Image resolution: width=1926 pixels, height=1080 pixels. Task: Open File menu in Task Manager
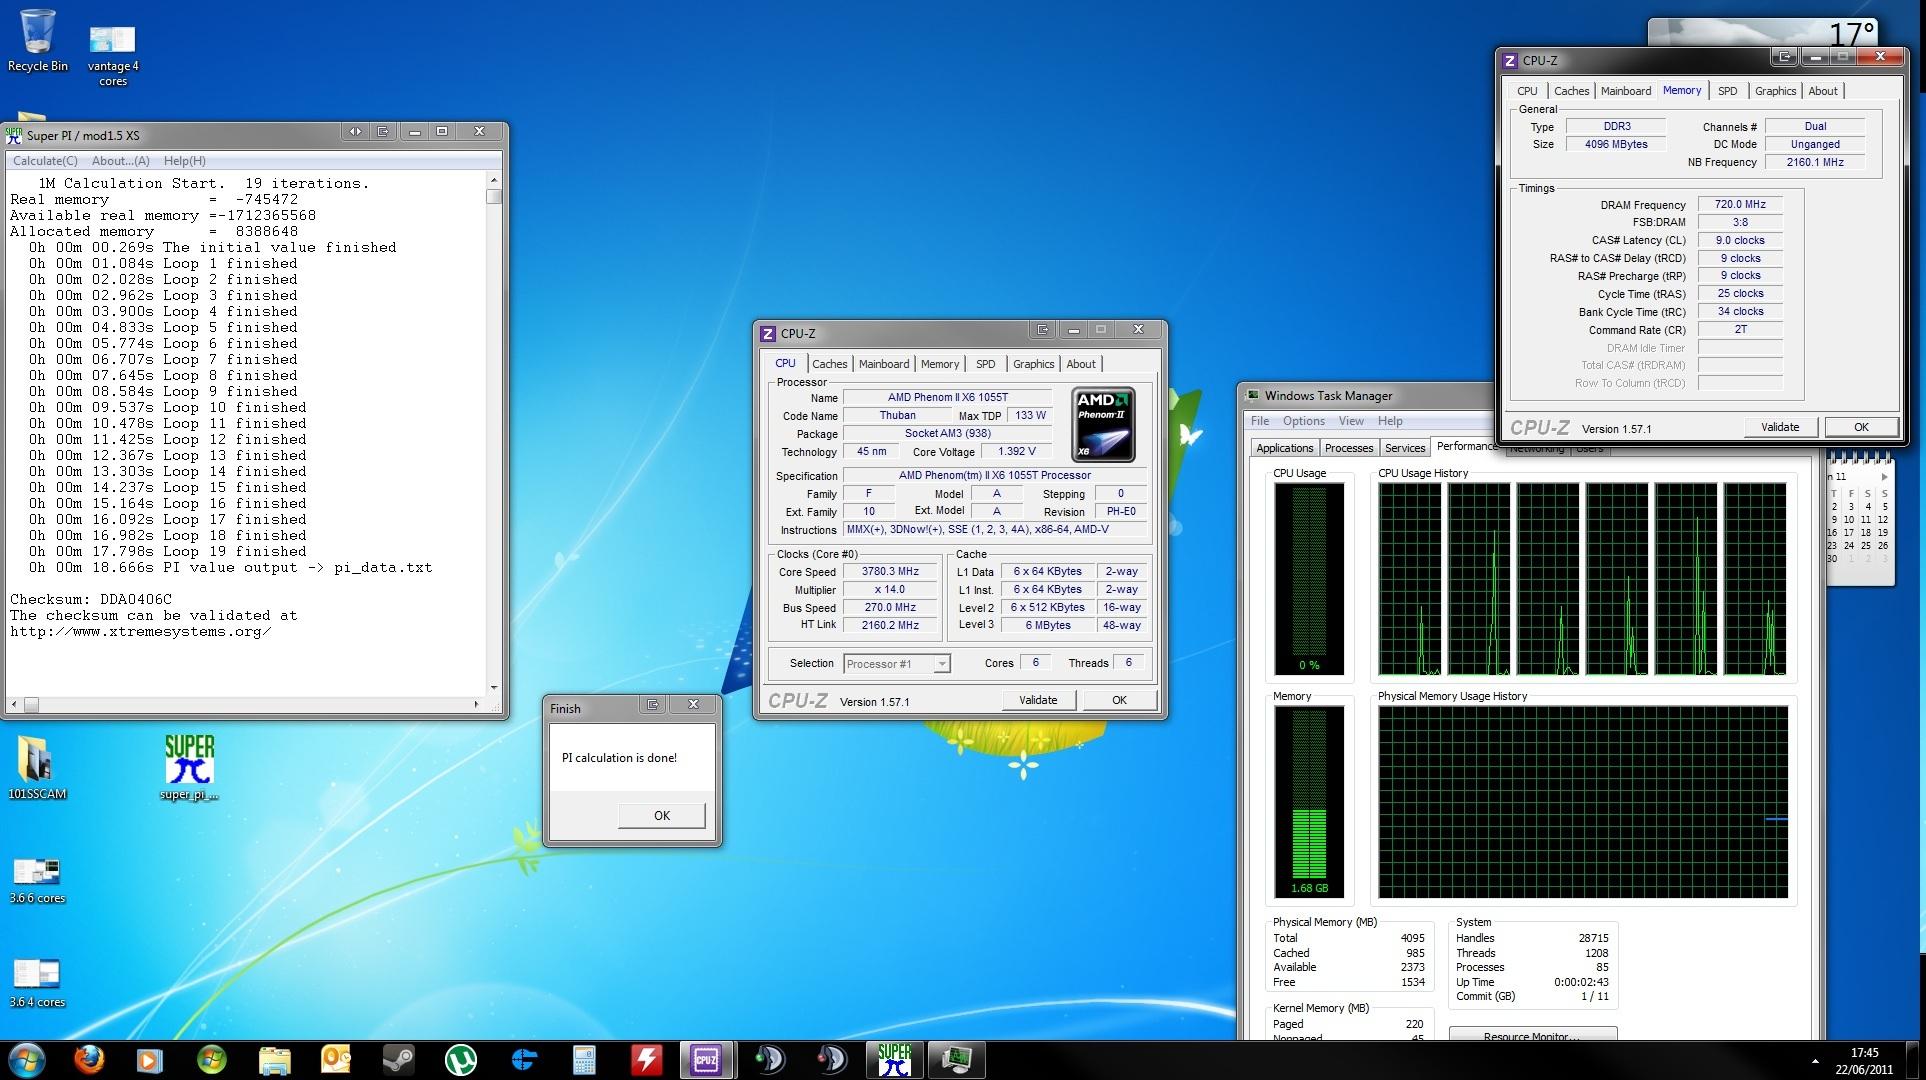click(1260, 421)
